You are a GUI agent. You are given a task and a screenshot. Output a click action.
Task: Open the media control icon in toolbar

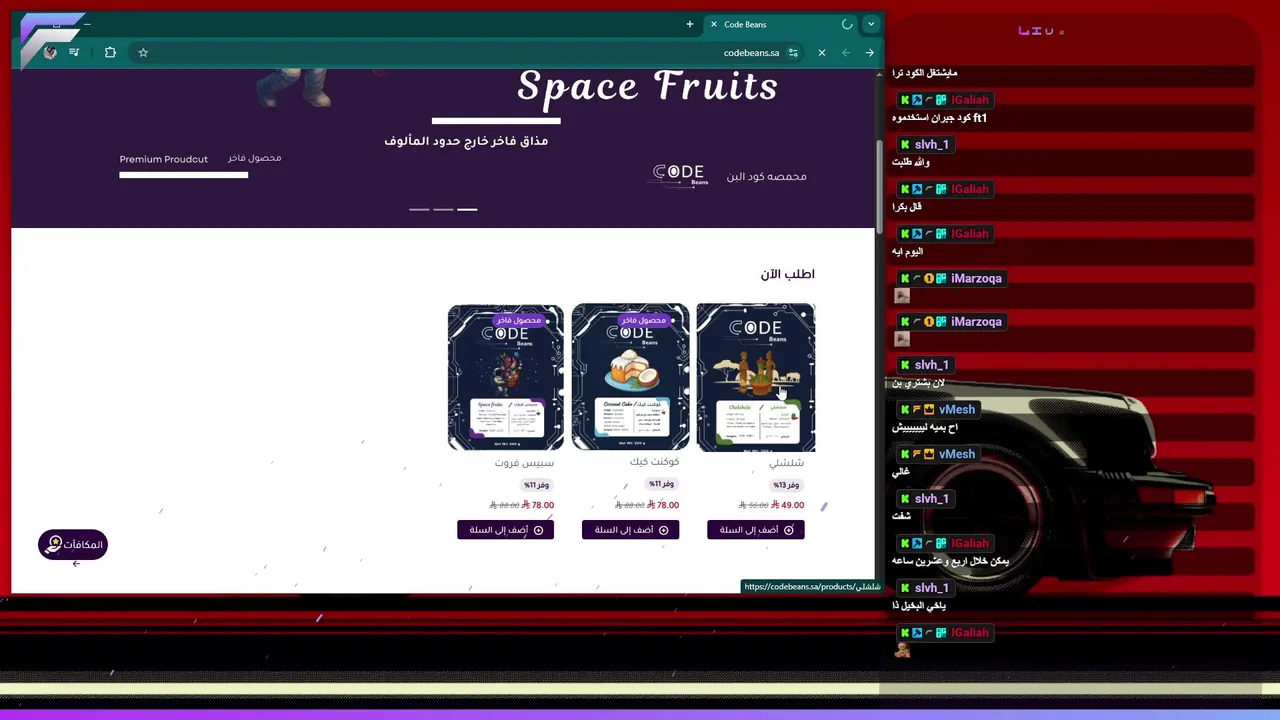click(74, 53)
